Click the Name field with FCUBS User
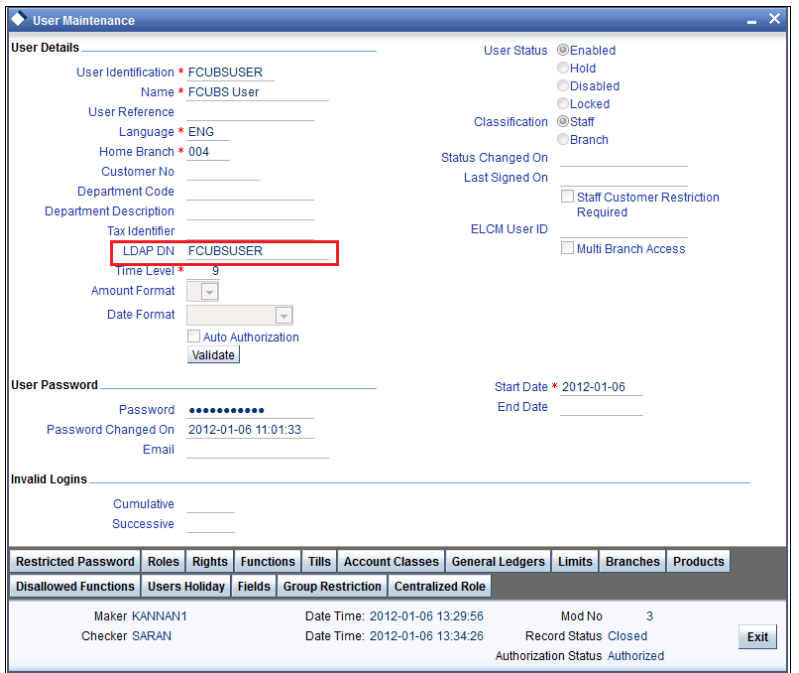The width and height of the screenshot is (799, 673). tap(257, 92)
